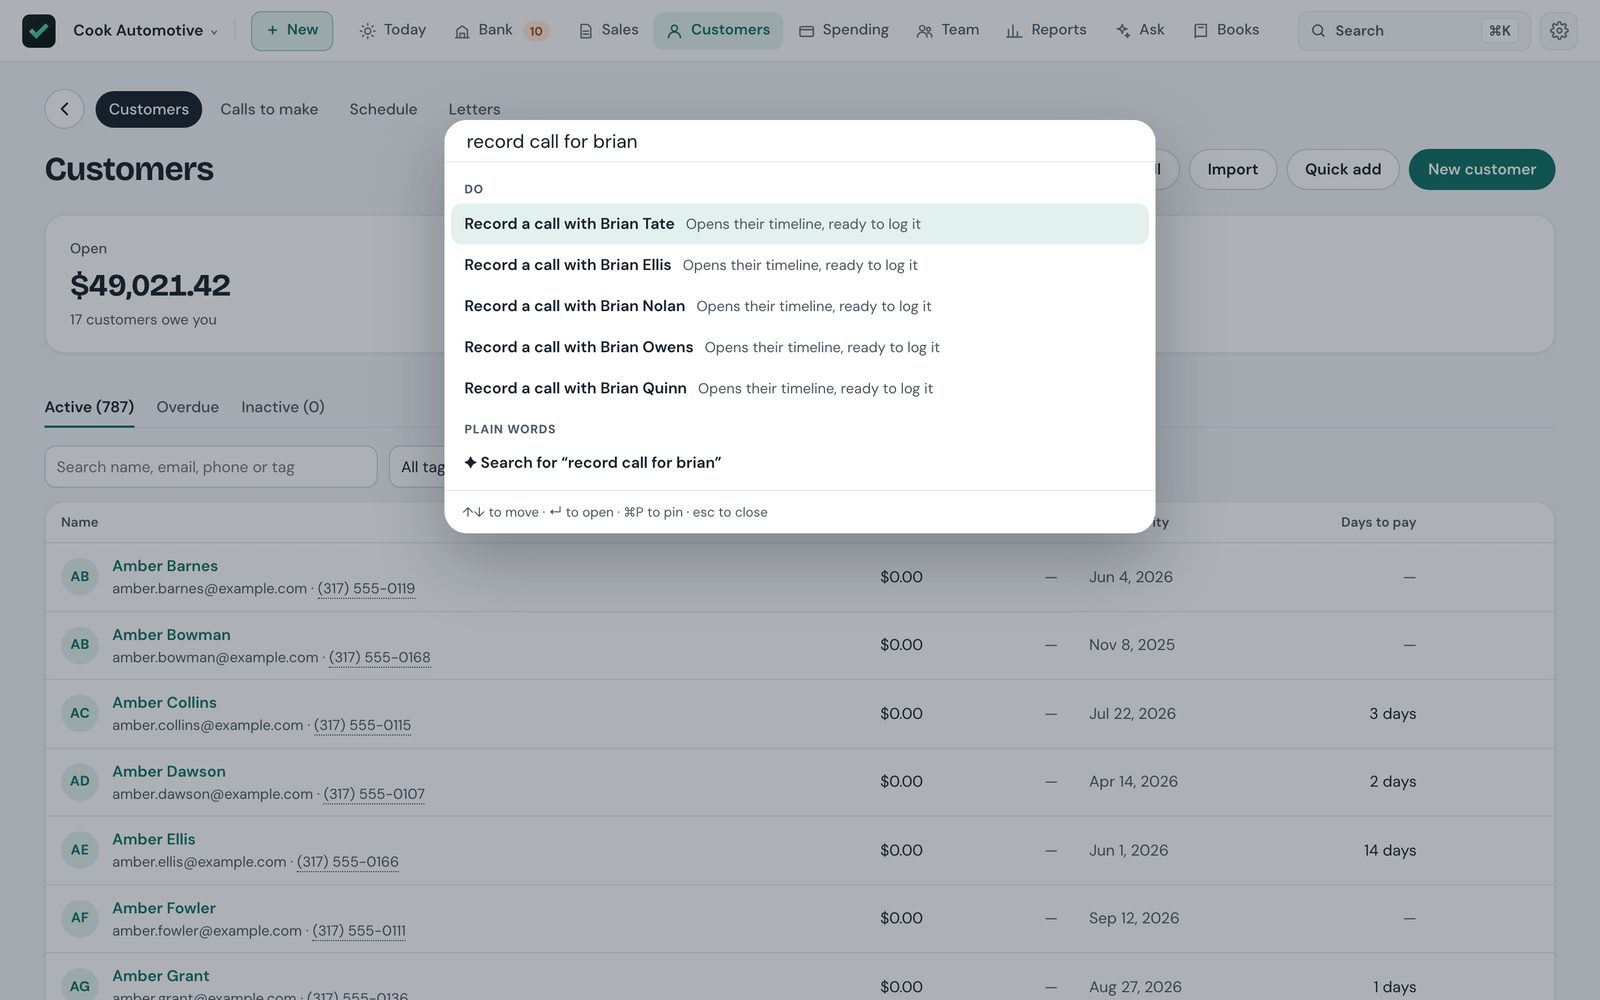Open the Today tab with sun icon

(393, 30)
